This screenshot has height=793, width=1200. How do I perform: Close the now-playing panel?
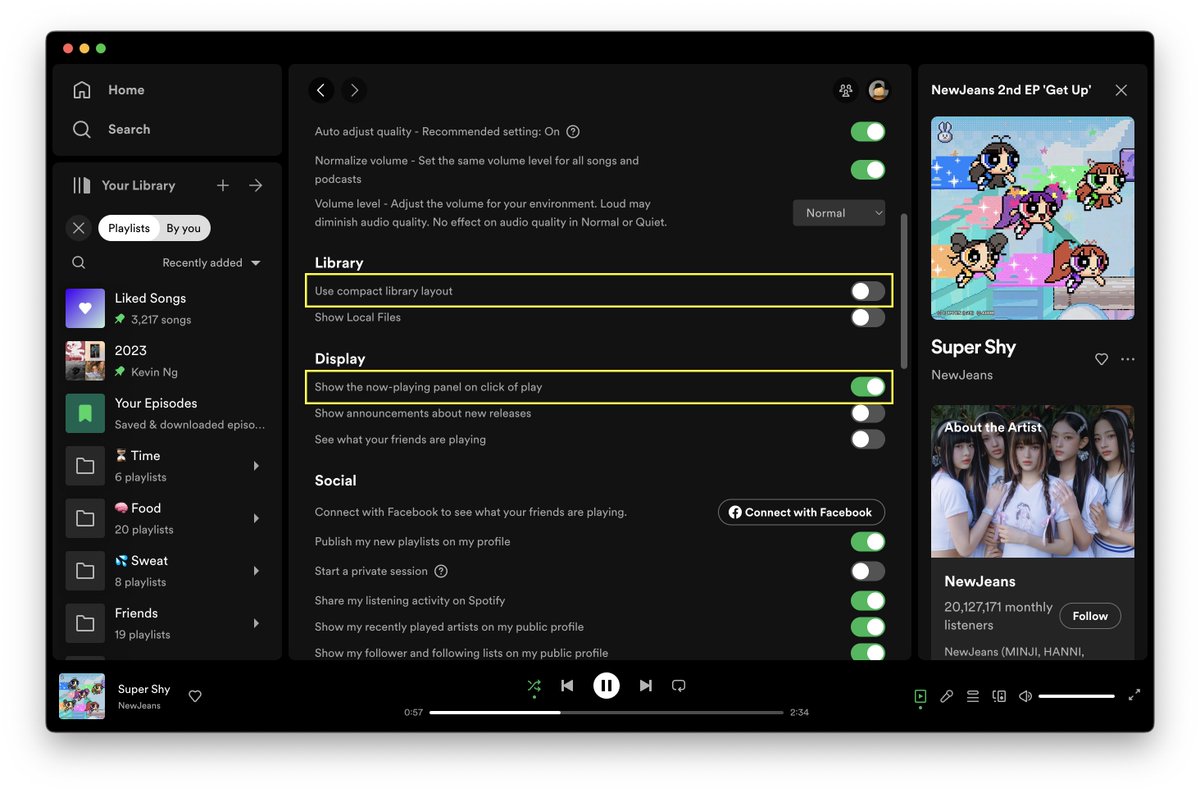pyautogui.click(x=1121, y=90)
